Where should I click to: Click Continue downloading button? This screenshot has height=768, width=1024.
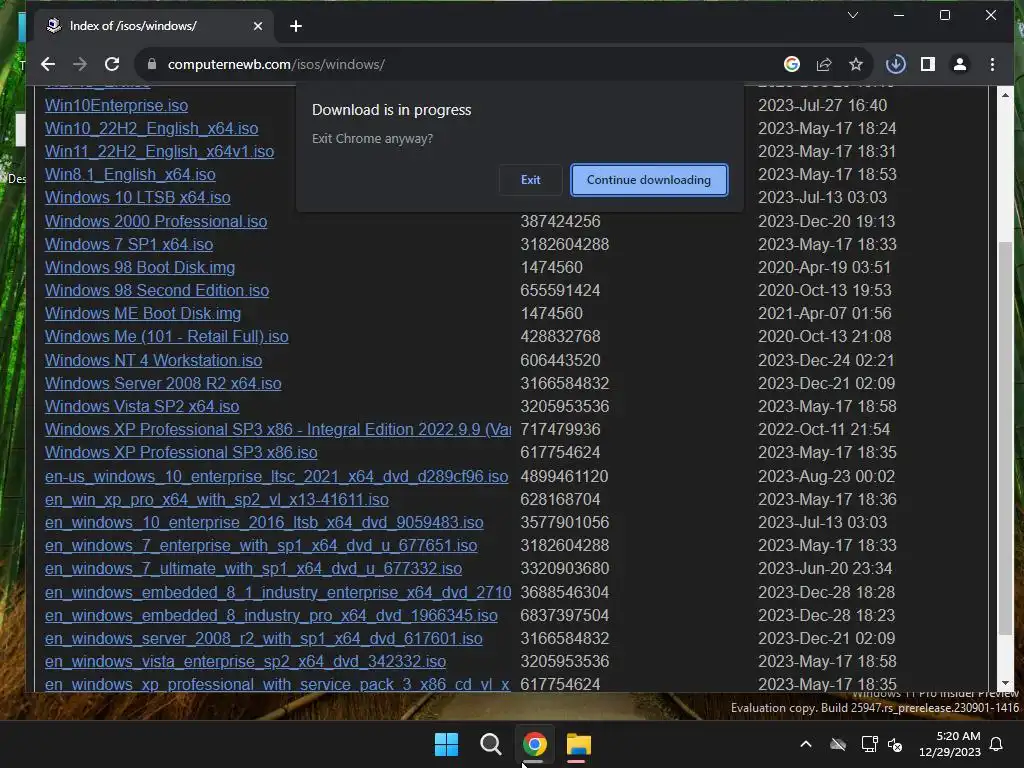coord(648,180)
